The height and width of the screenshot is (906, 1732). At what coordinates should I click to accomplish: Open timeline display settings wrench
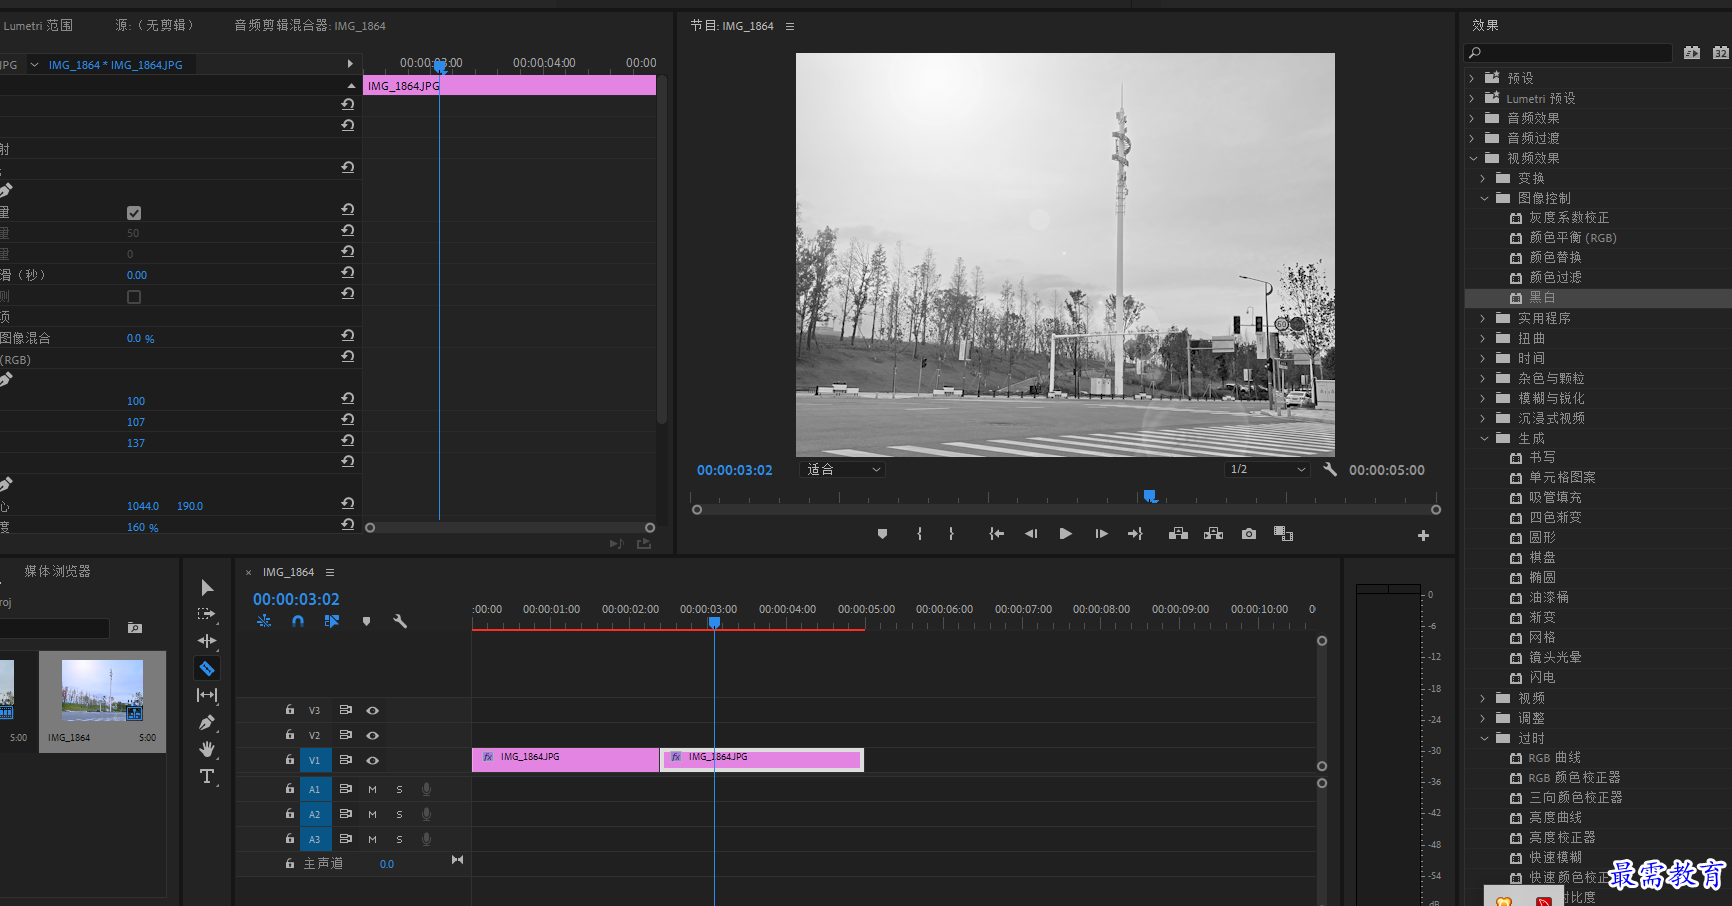tap(400, 621)
